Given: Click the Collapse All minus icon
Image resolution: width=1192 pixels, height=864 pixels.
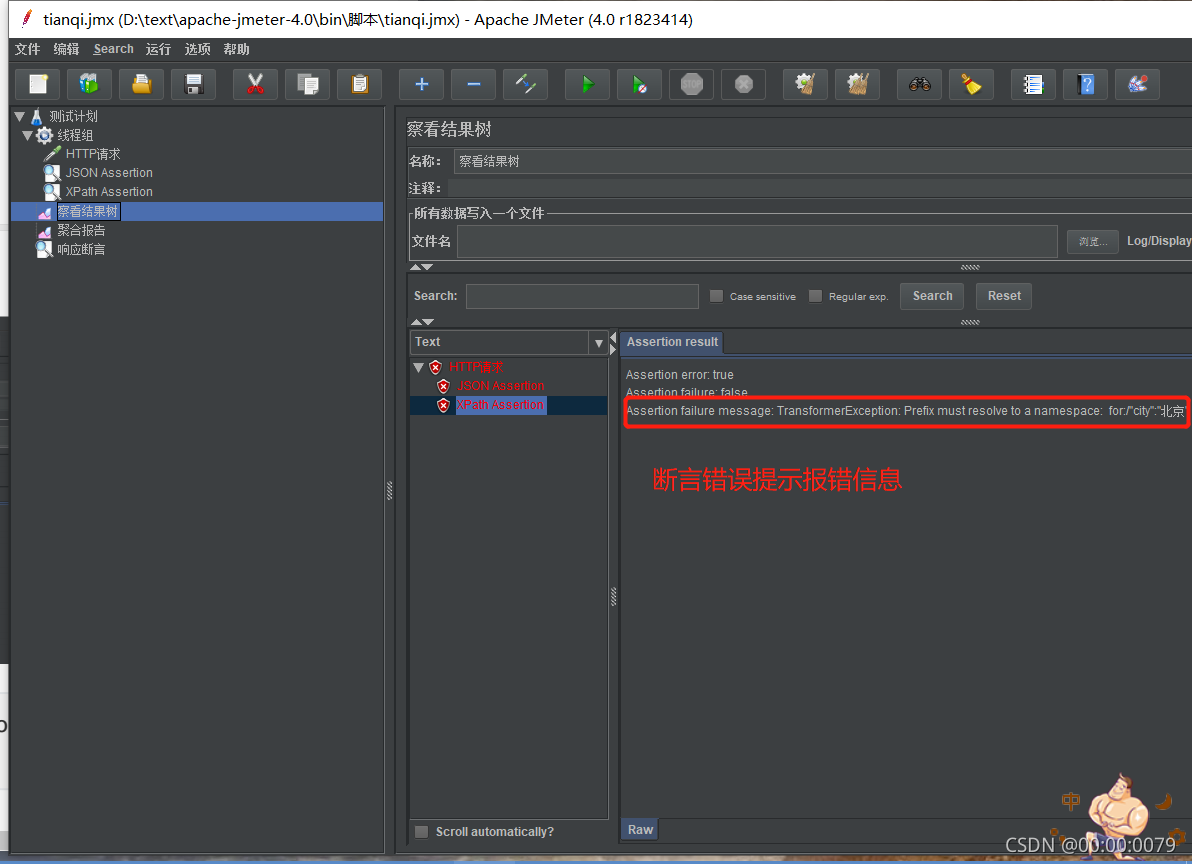Looking at the screenshot, I should point(474,84).
